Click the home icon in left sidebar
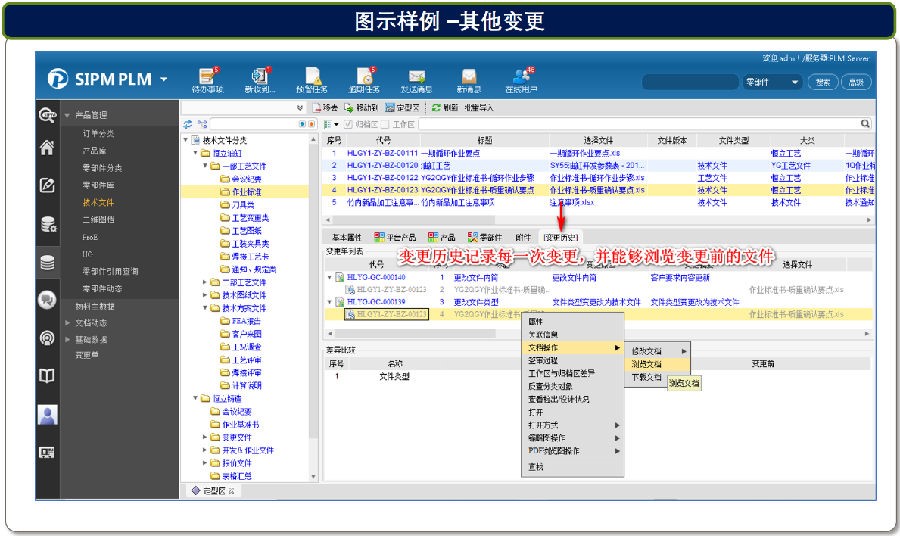 [47, 148]
